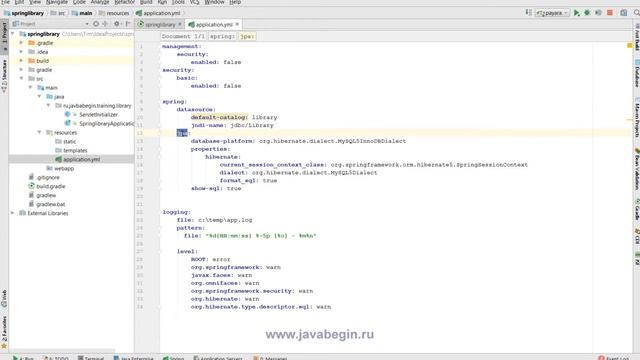This screenshot has width=640, height=360.
Task: Toggle the Web tool window side button
Action: coord(4,298)
